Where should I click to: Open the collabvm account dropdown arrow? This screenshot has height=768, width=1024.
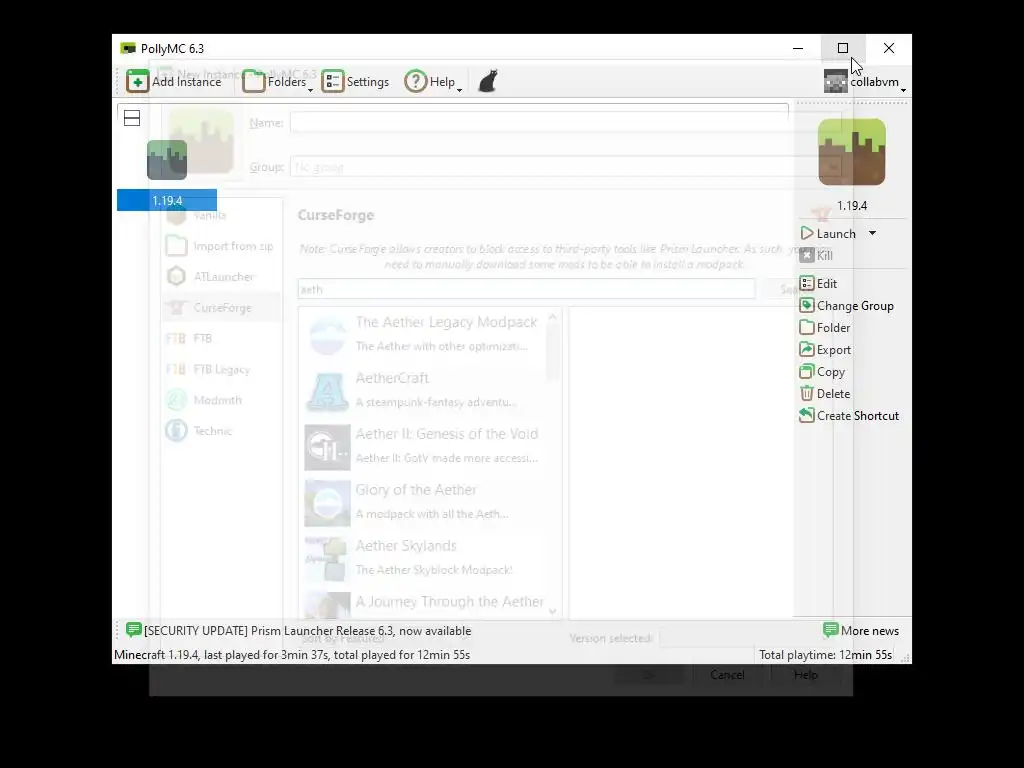point(903,89)
